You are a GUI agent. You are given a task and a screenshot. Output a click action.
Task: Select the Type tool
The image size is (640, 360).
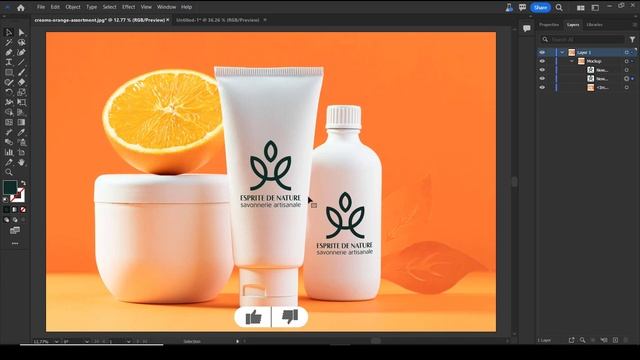[9, 62]
